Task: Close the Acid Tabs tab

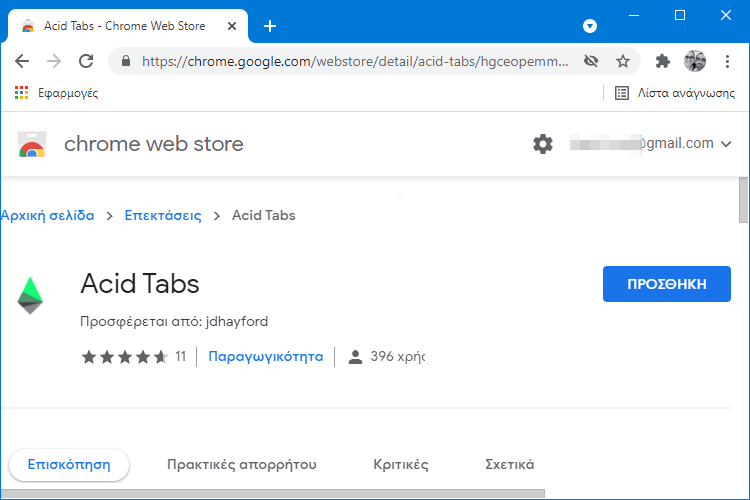Action: click(232, 26)
